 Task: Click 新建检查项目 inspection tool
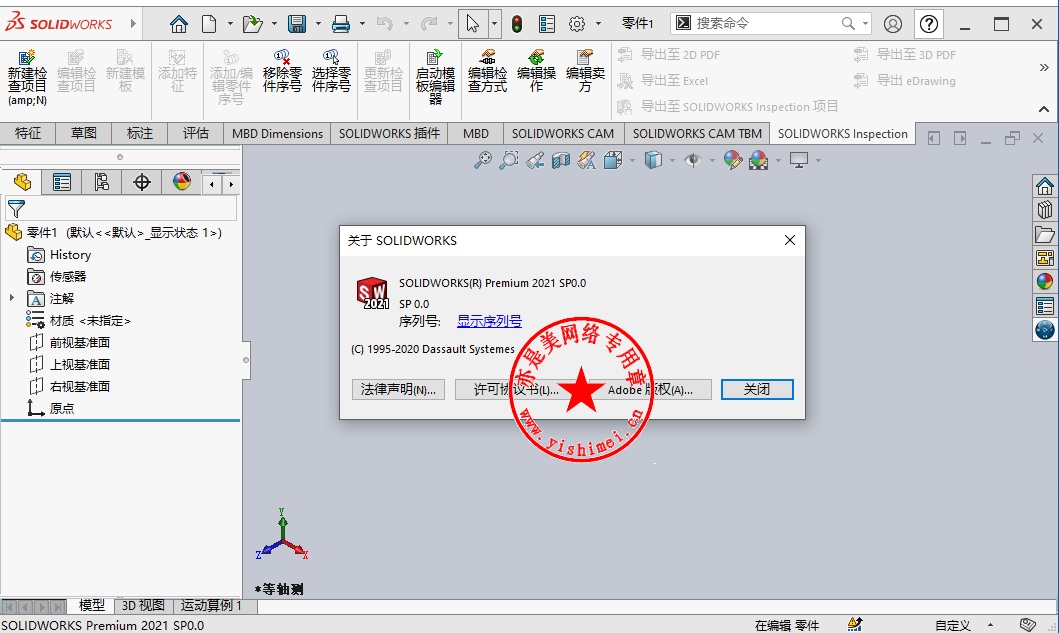28,77
